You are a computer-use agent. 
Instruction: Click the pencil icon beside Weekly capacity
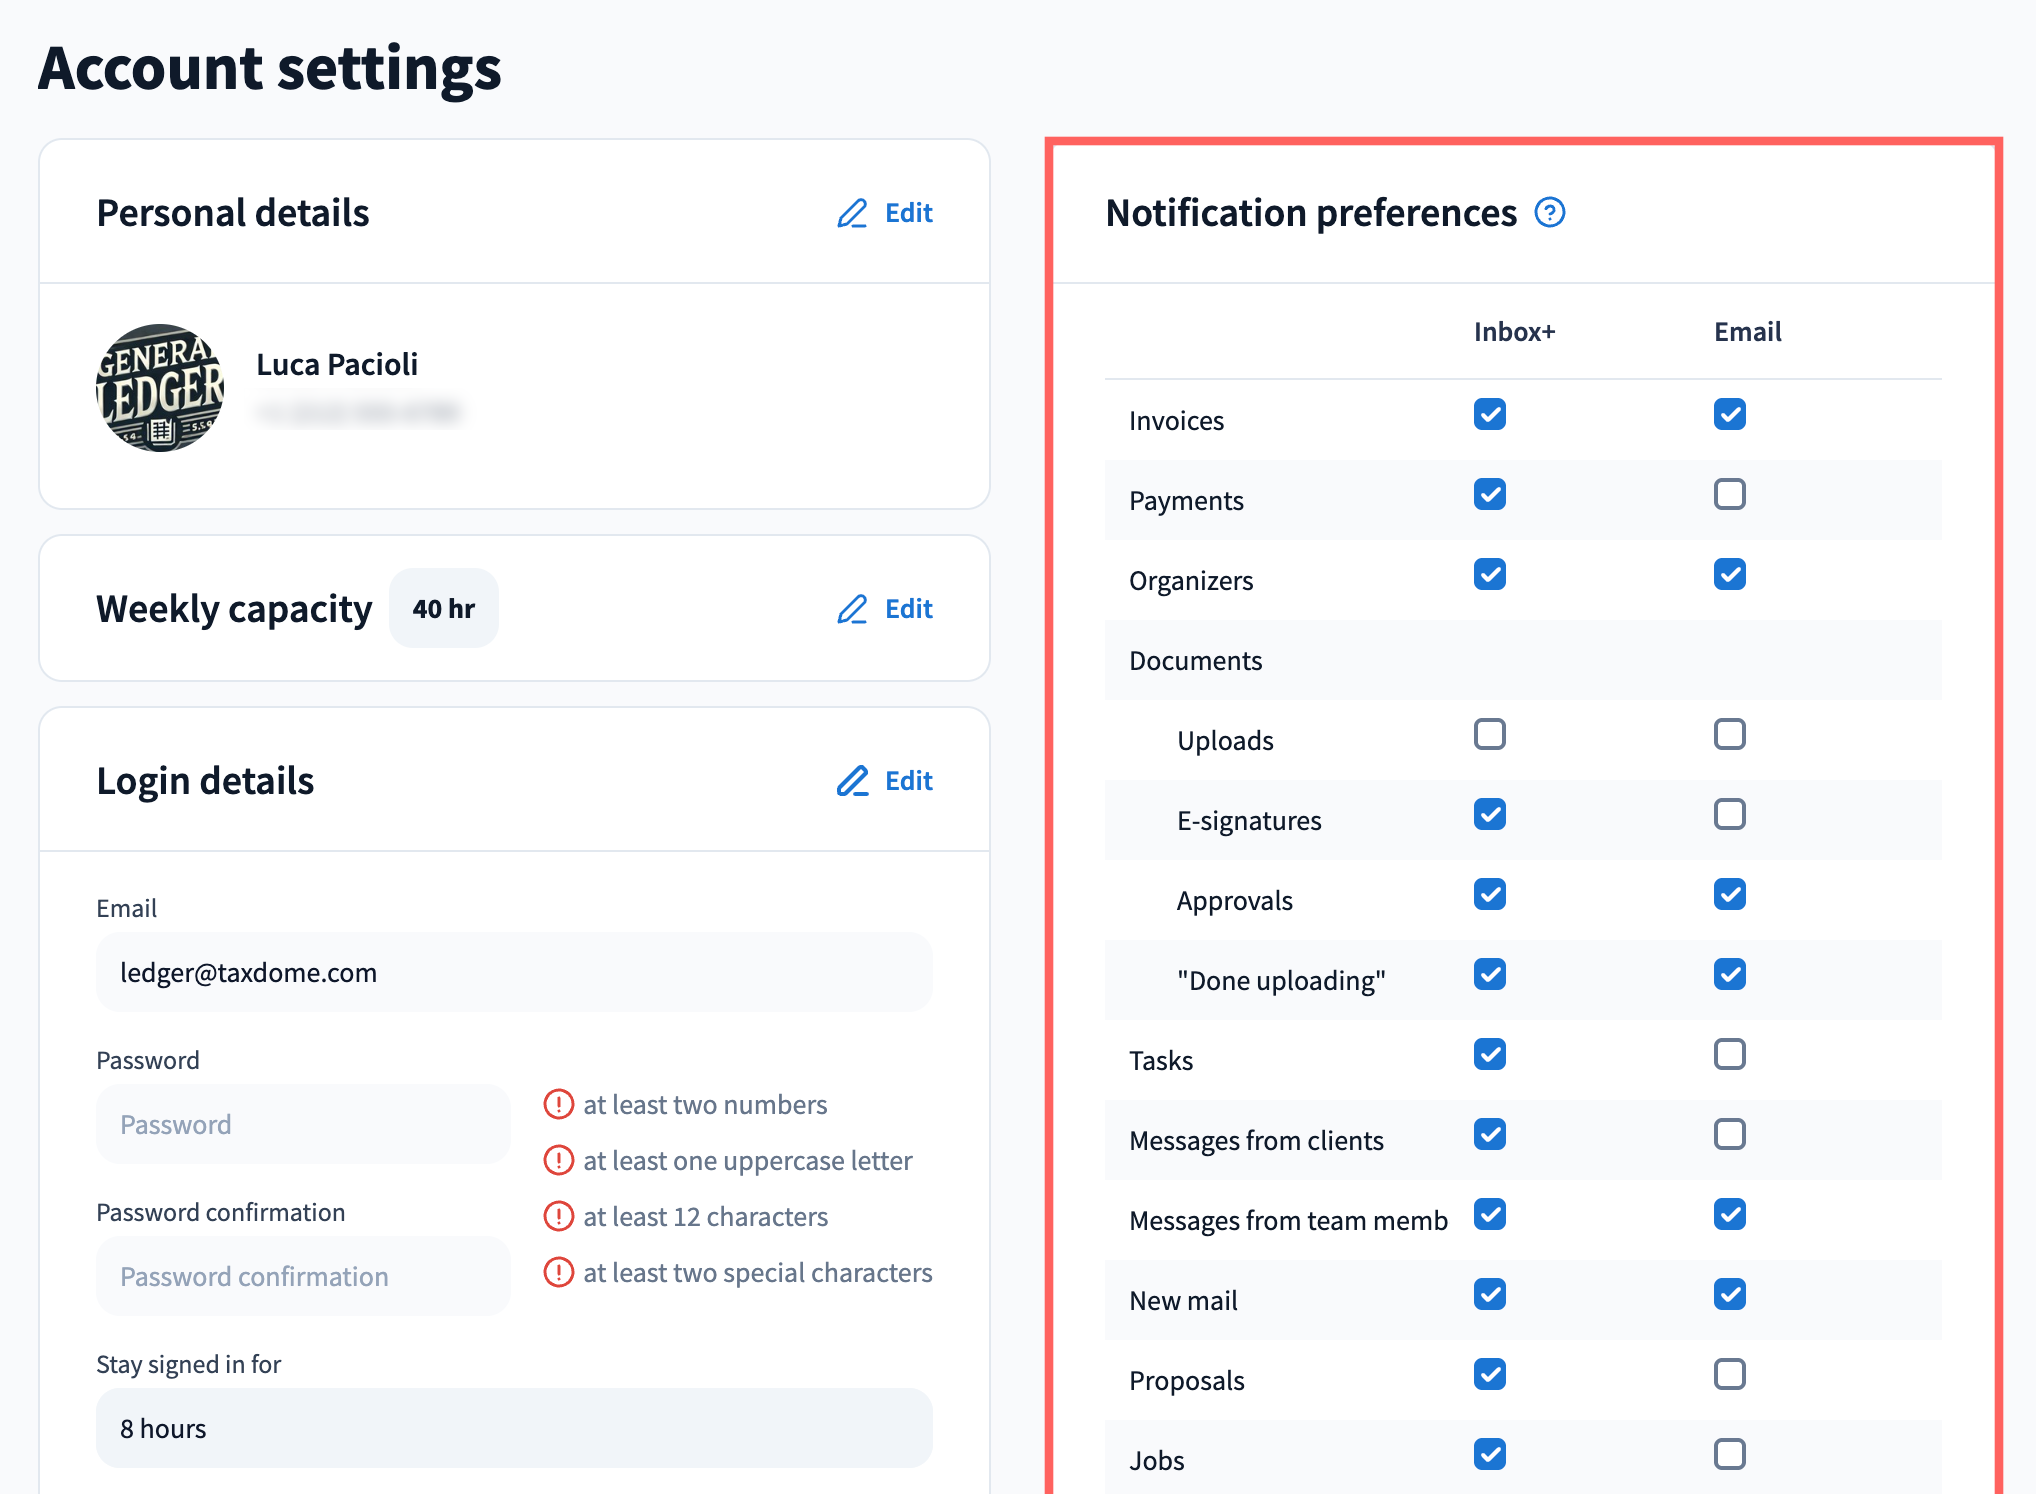[x=852, y=609]
